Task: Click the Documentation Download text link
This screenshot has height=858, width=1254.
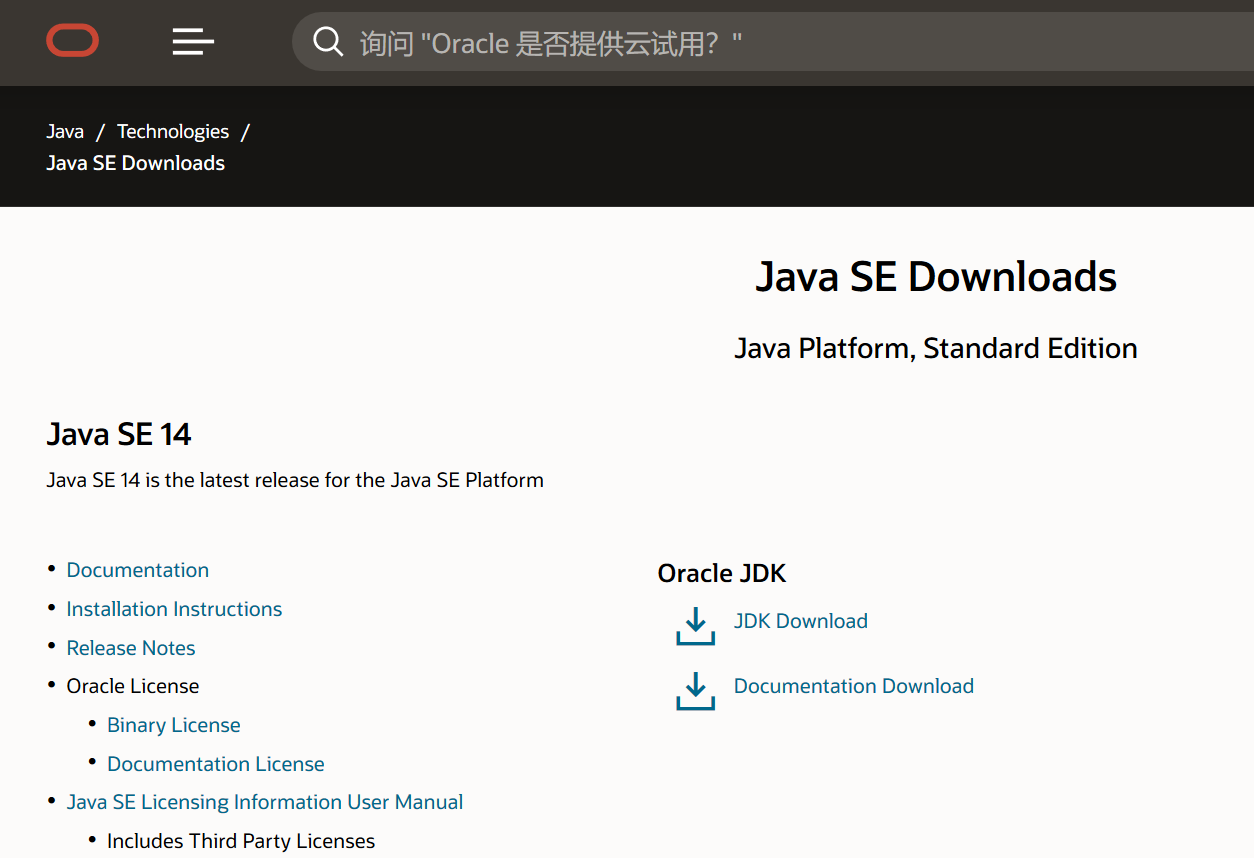Action: pyautogui.click(x=854, y=686)
